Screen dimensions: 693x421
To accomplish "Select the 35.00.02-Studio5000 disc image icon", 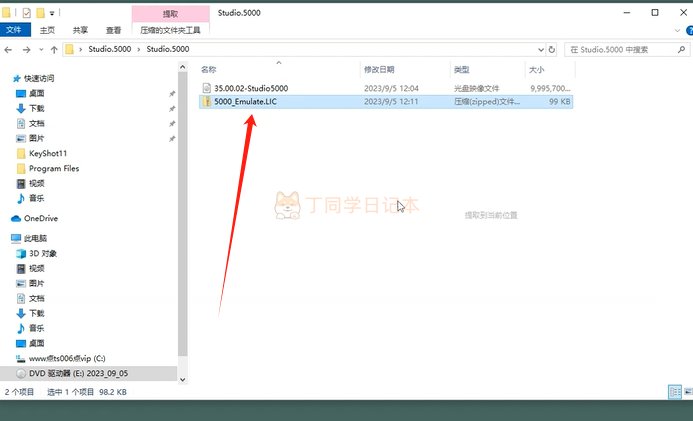I will coord(206,88).
